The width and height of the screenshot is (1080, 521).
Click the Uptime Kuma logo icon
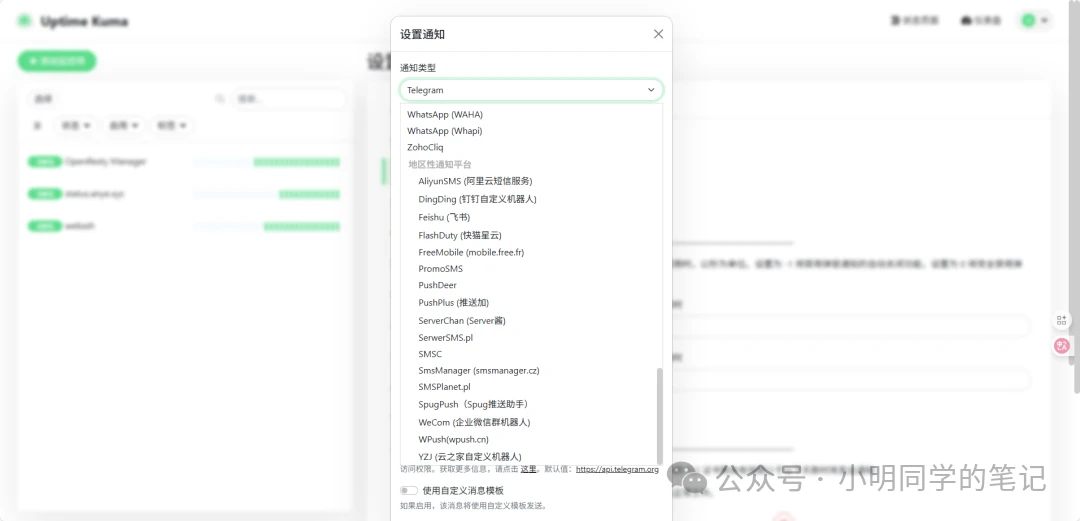coord(25,21)
